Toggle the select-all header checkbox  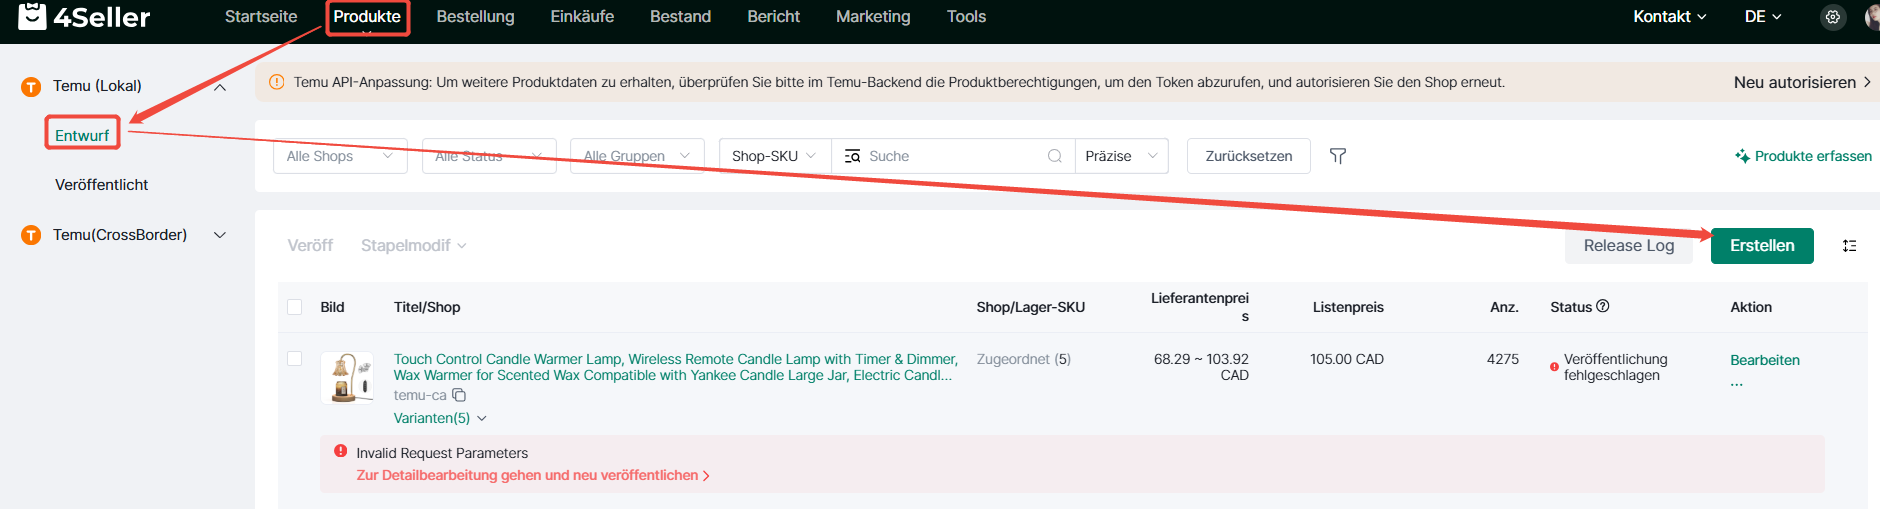294,307
